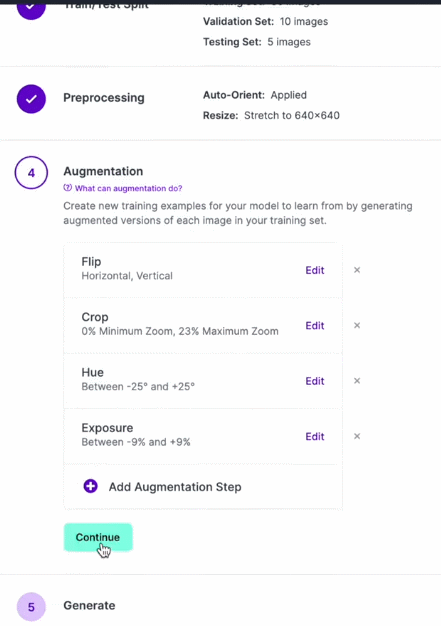441x626 pixels.
Task: Click the plus icon for Add Augmentation Step
Action: pos(91,486)
